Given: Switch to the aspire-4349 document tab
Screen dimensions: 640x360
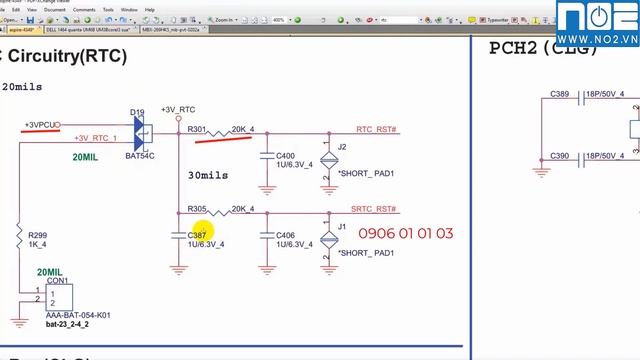Looking at the screenshot, I should [x=24, y=30].
